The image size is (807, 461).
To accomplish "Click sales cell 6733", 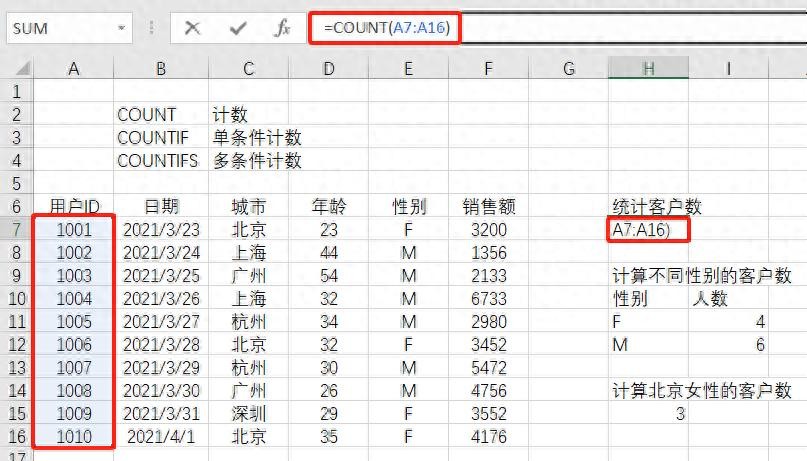I will click(488, 298).
